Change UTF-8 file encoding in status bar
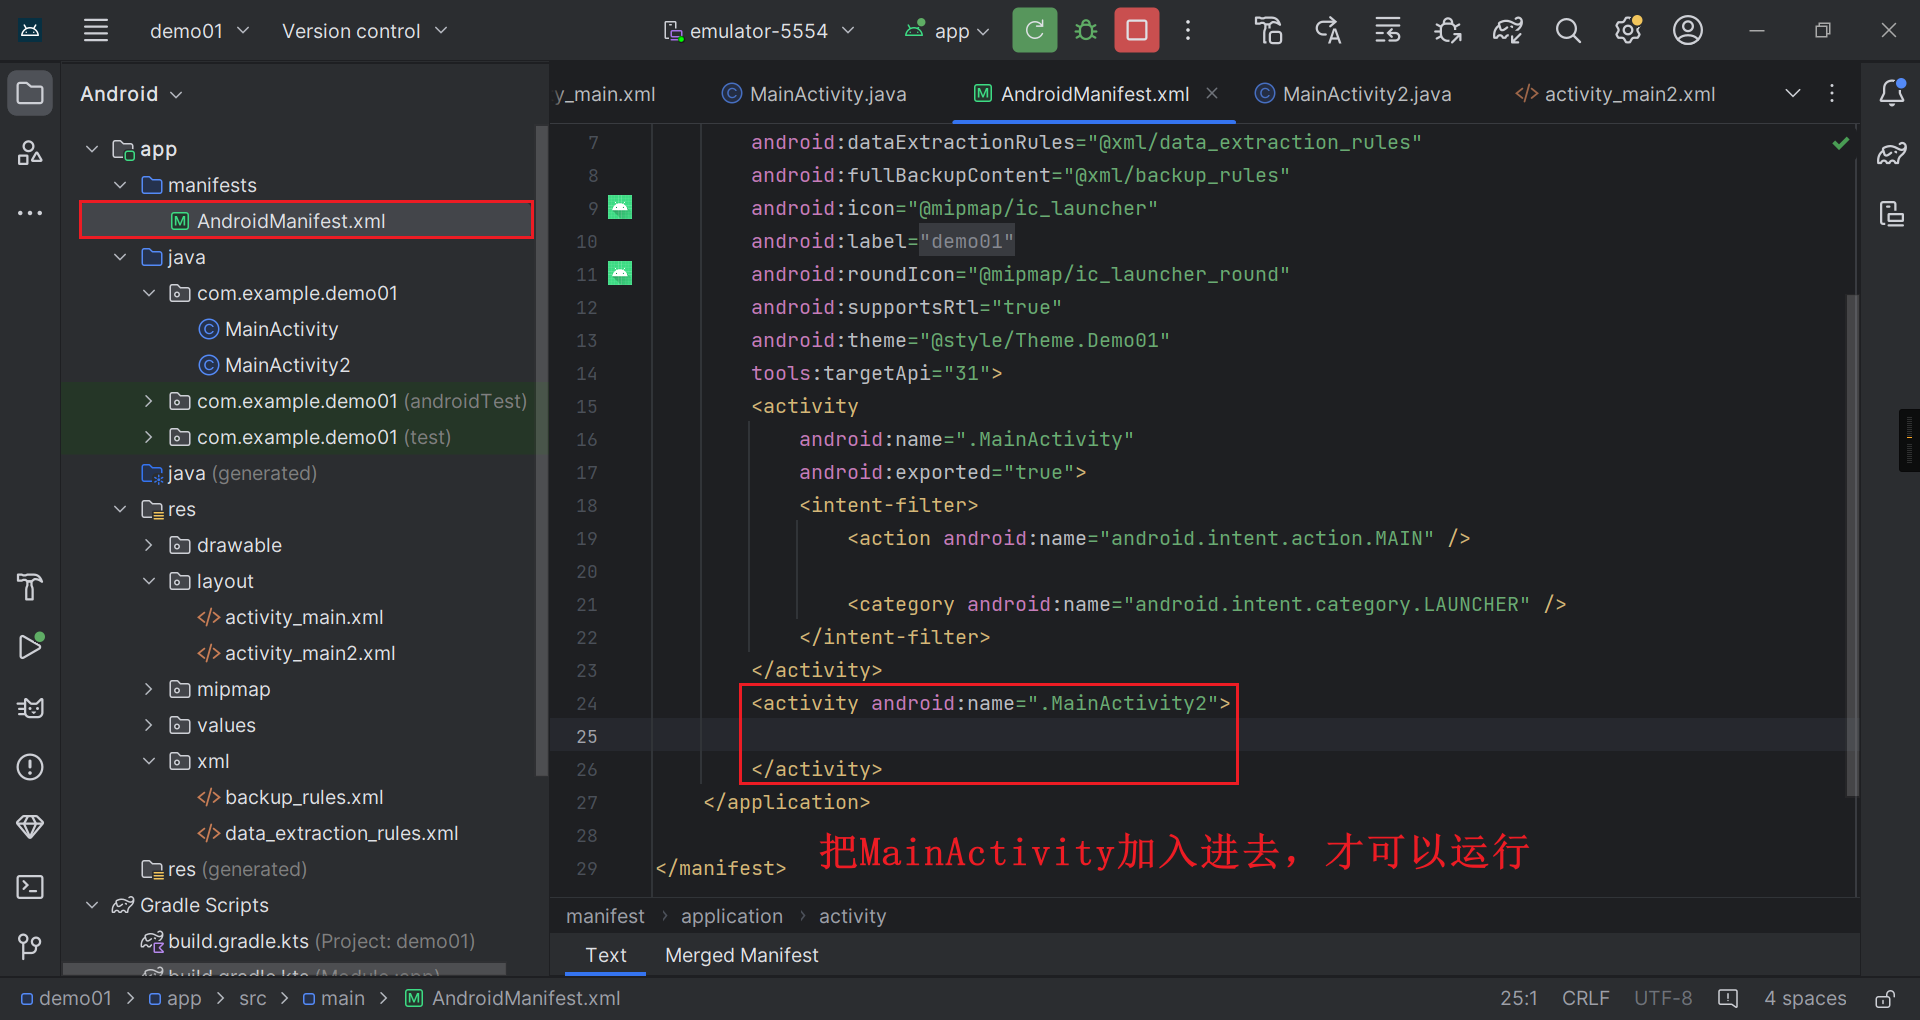 (1663, 998)
